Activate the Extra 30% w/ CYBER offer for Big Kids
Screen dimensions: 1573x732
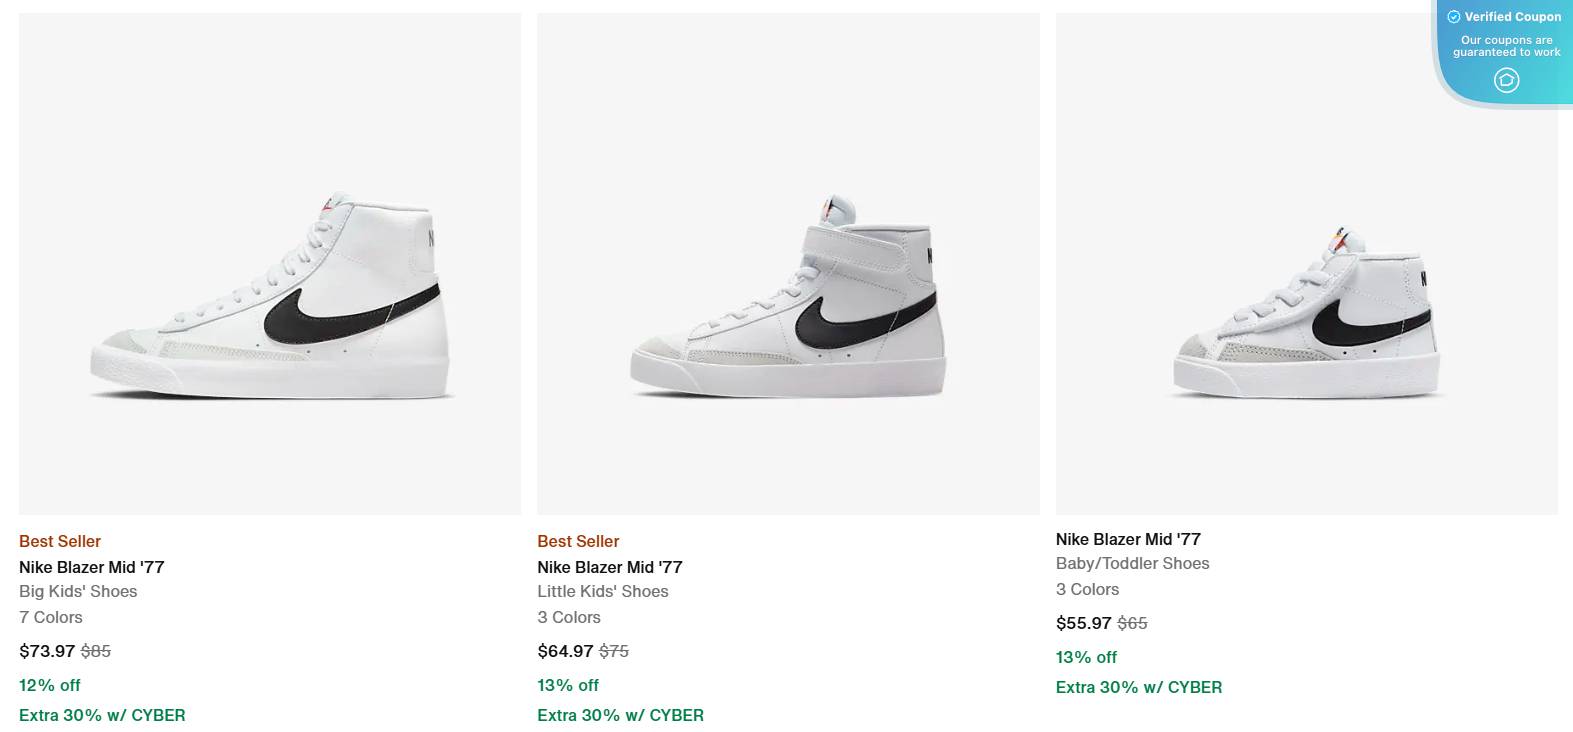pos(102,715)
